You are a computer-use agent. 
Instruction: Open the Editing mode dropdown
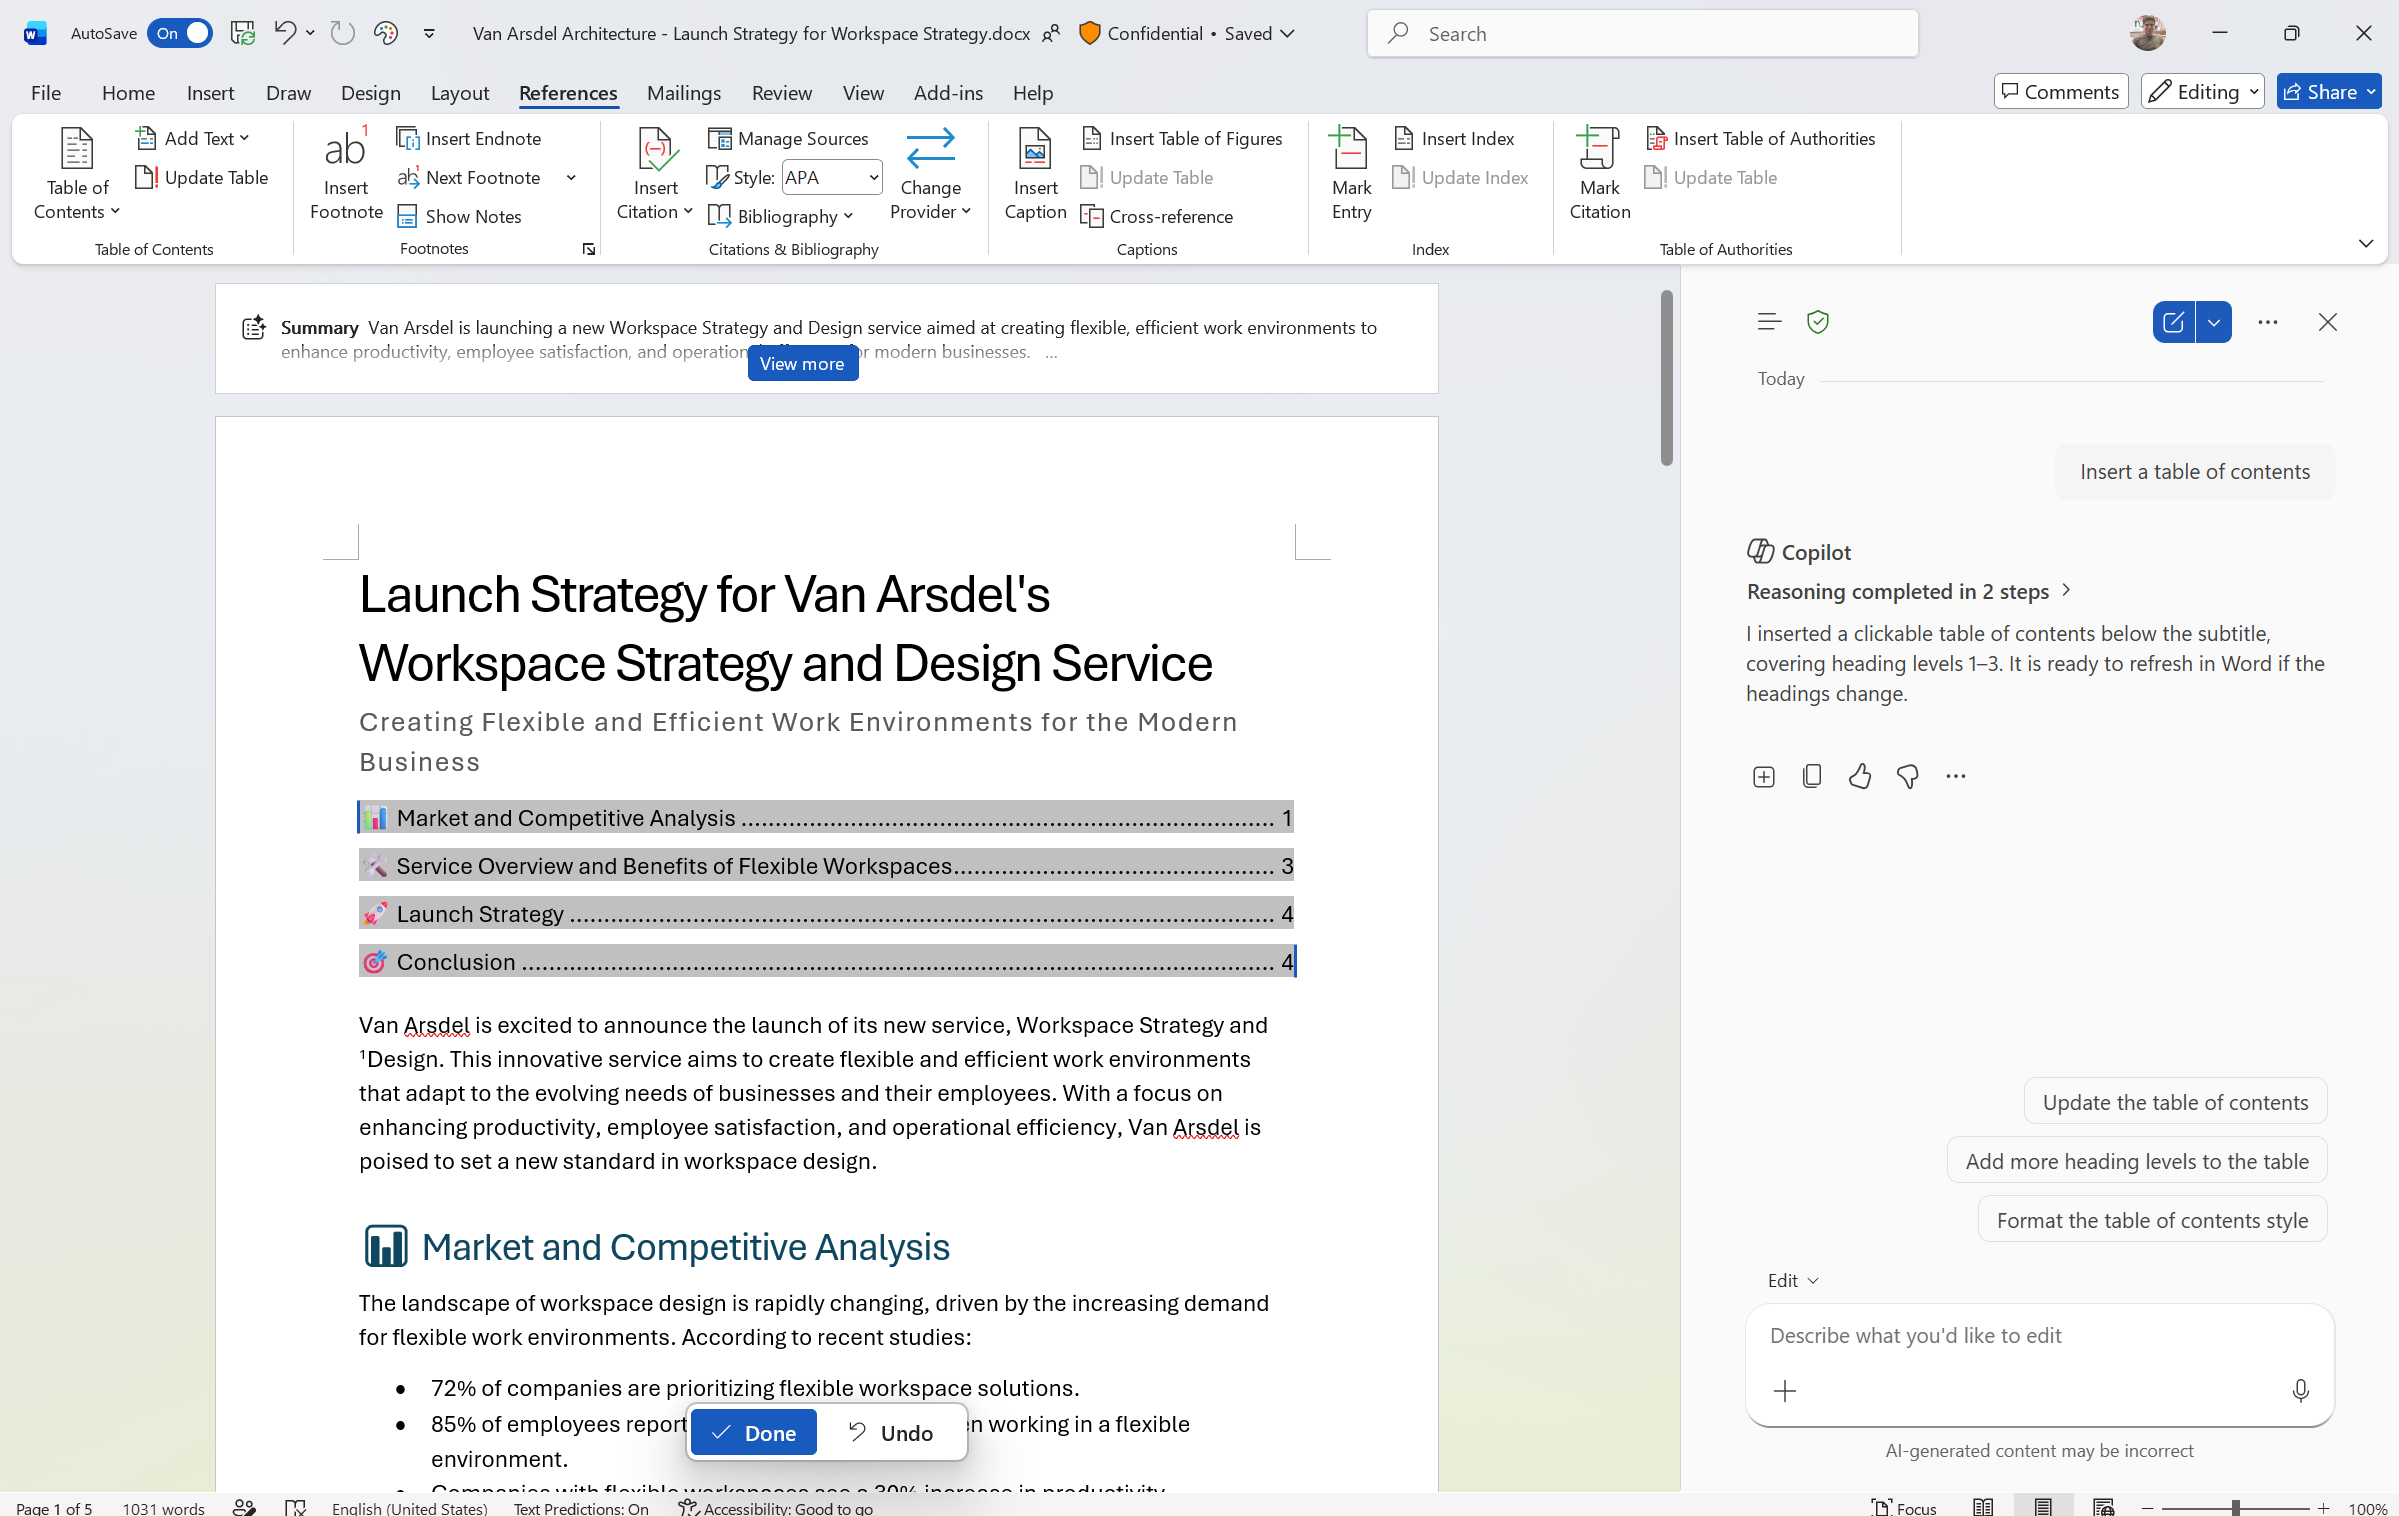(2203, 92)
